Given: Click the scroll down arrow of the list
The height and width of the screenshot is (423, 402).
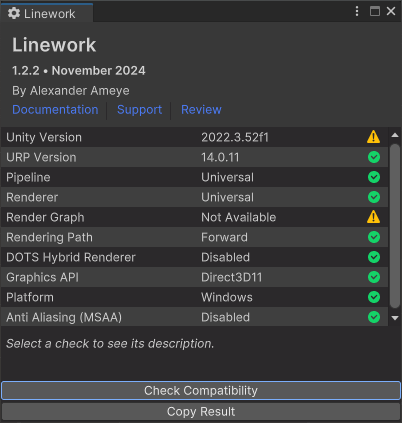Looking at the screenshot, I should click(x=395, y=318).
